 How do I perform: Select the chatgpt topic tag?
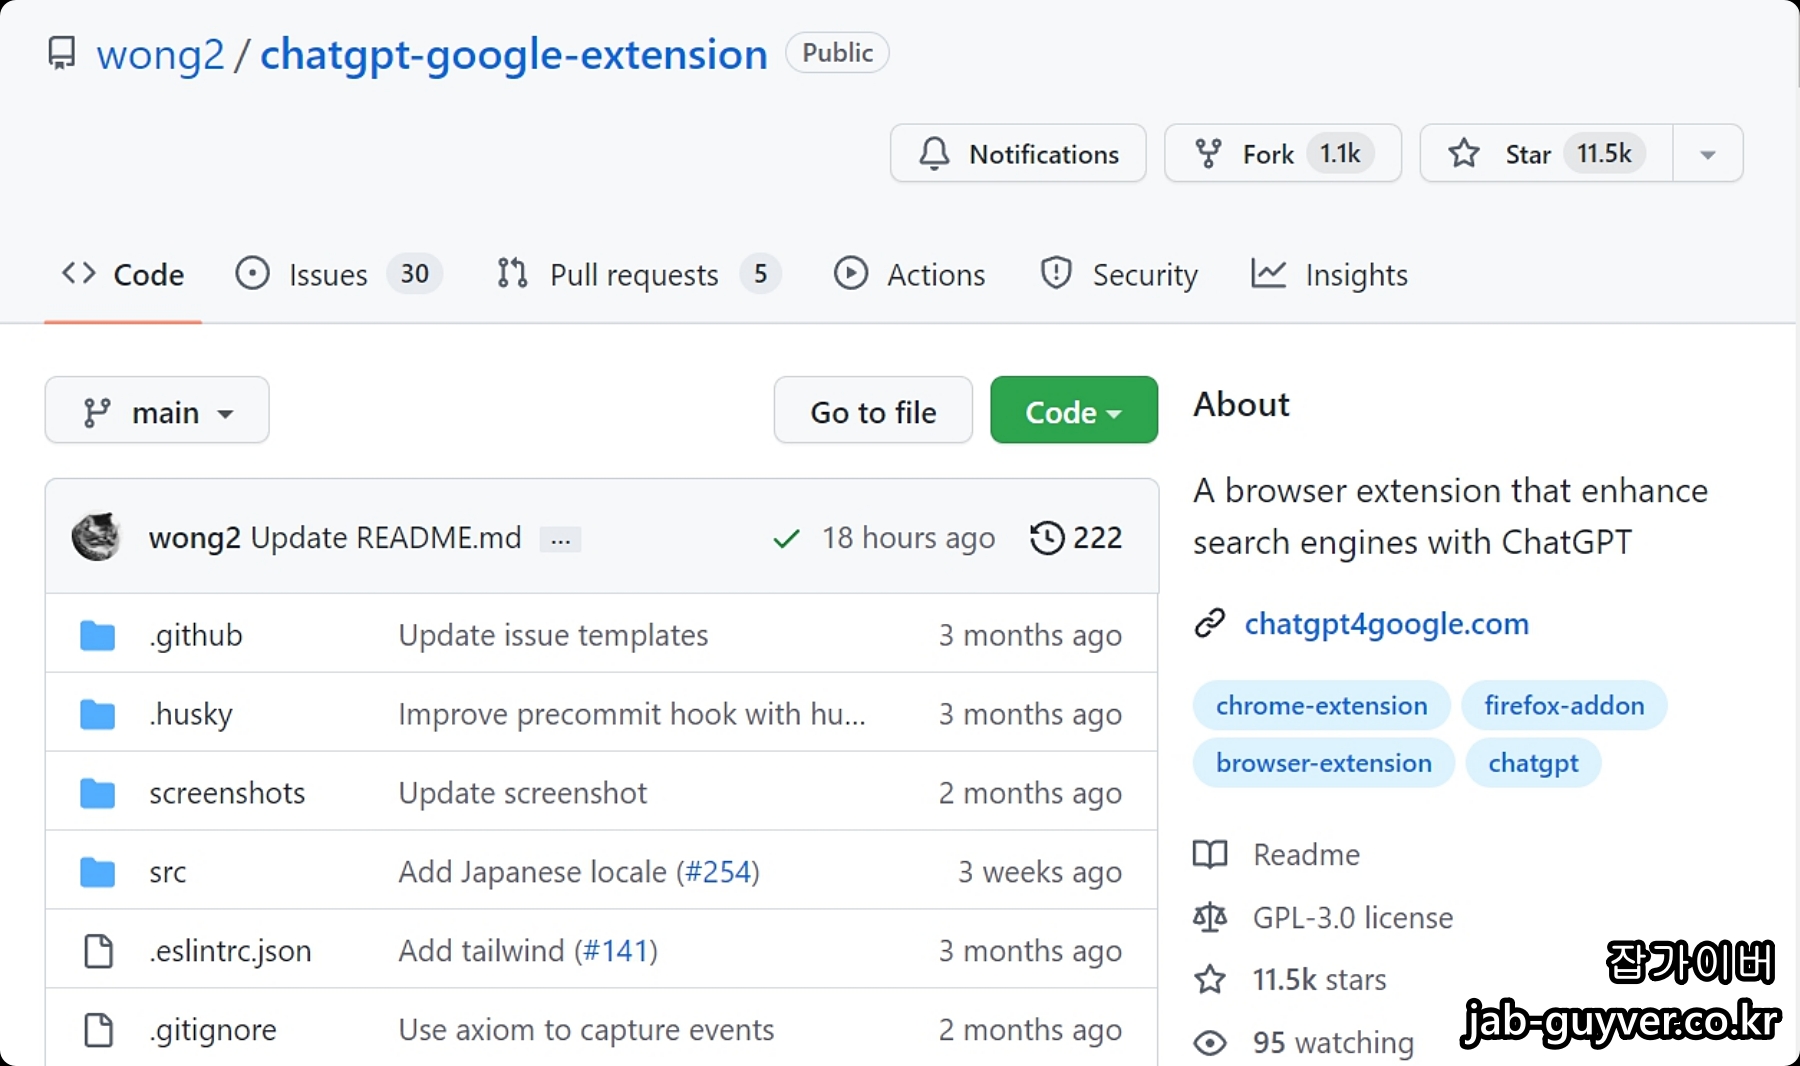pos(1533,763)
